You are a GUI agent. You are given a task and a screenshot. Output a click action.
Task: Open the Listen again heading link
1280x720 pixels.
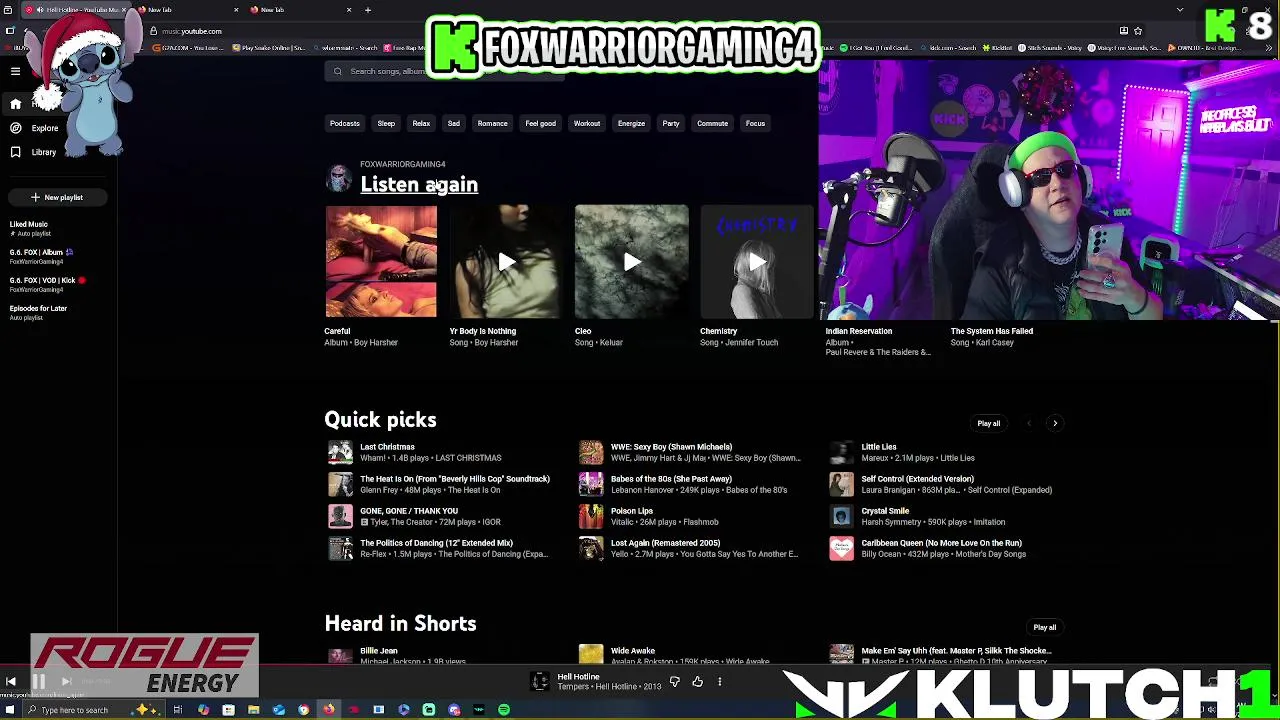419,184
